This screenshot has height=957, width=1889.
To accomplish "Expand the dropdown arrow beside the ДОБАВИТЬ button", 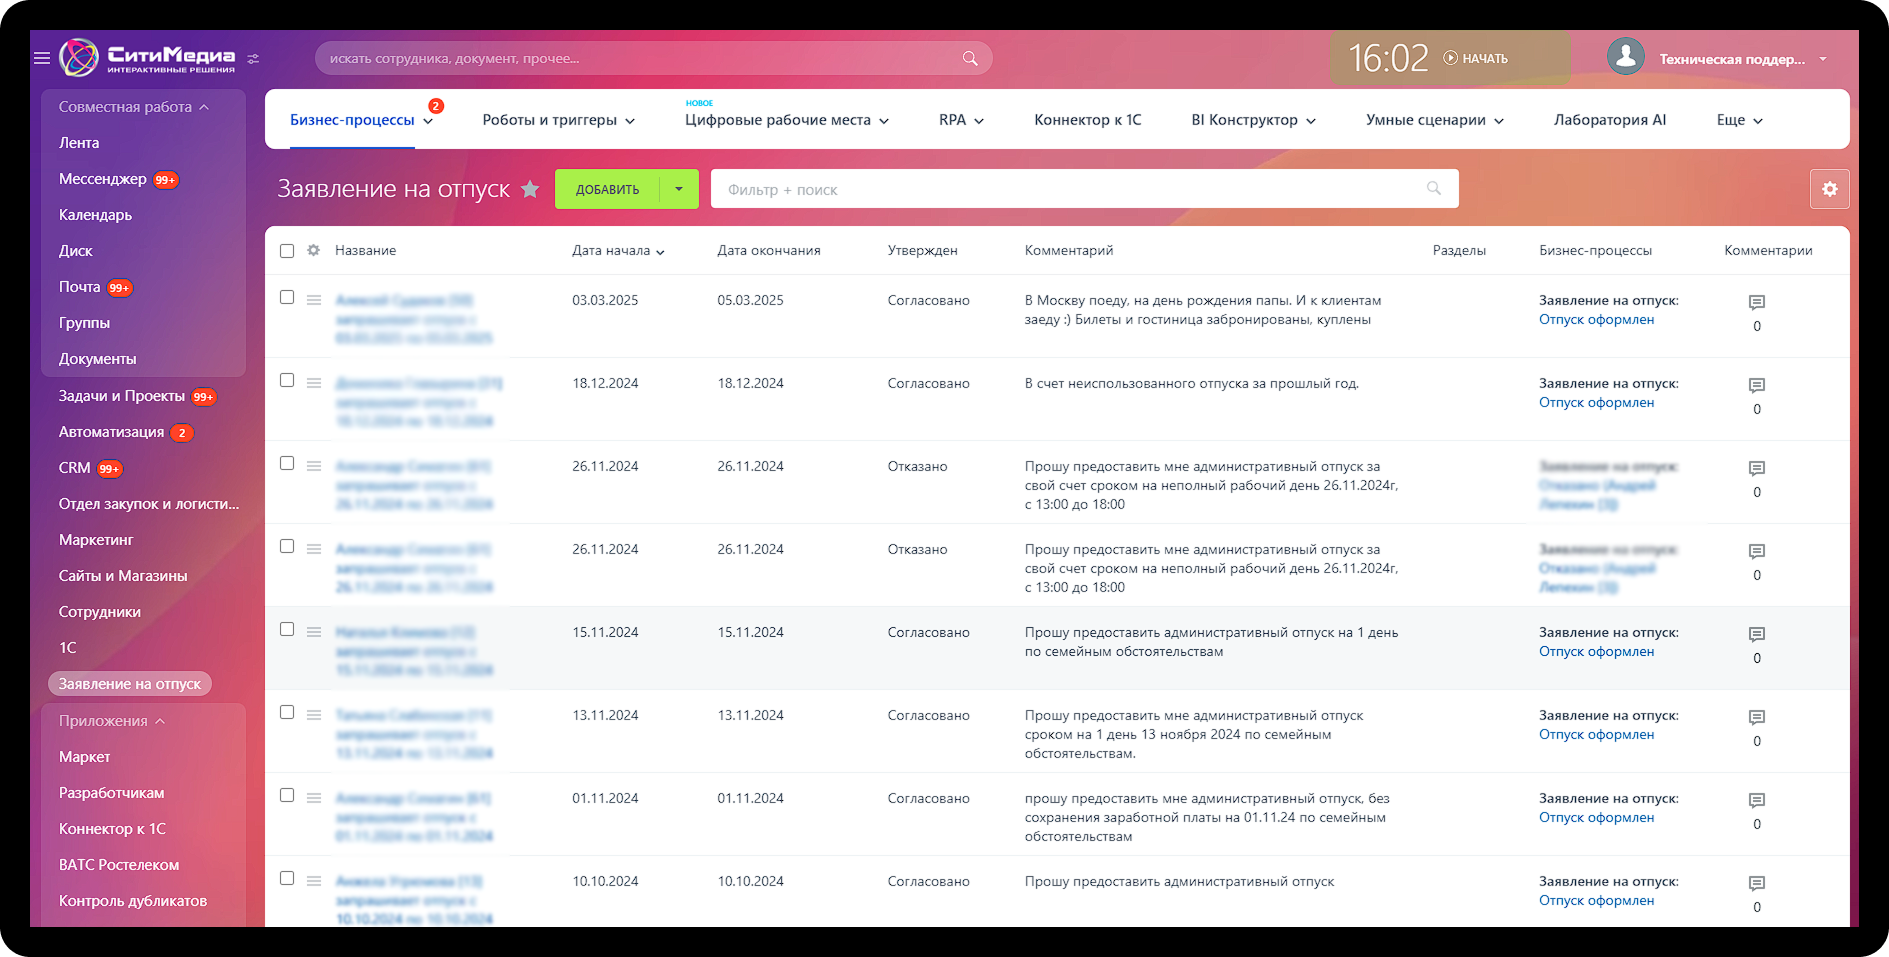I will (x=679, y=189).
